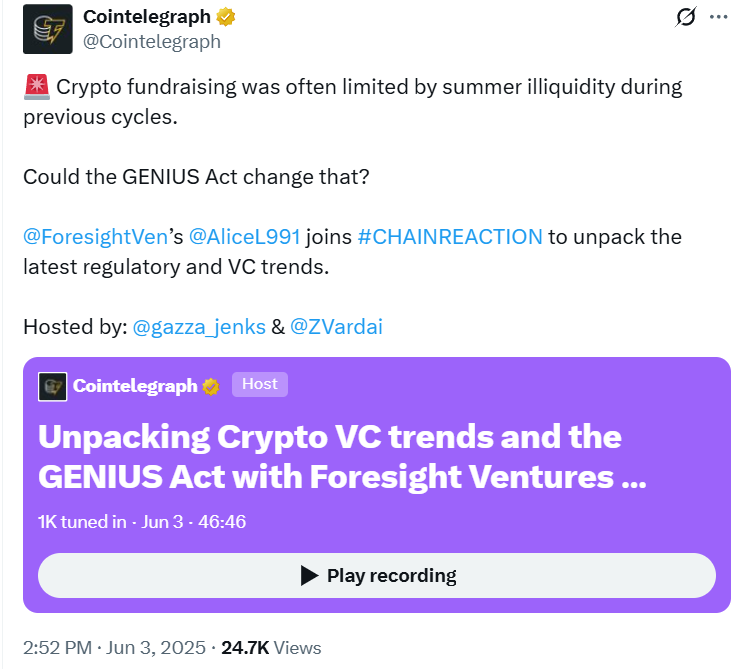Viewport: 746px width, 669px height.
Task: Click the bold Cointelegraph name at top
Action: click(147, 17)
